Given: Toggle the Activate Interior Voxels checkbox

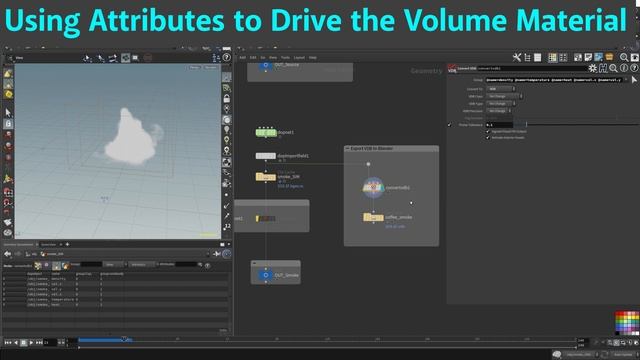Looking at the screenshot, I should pyautogui.click(x=488, y=138).
